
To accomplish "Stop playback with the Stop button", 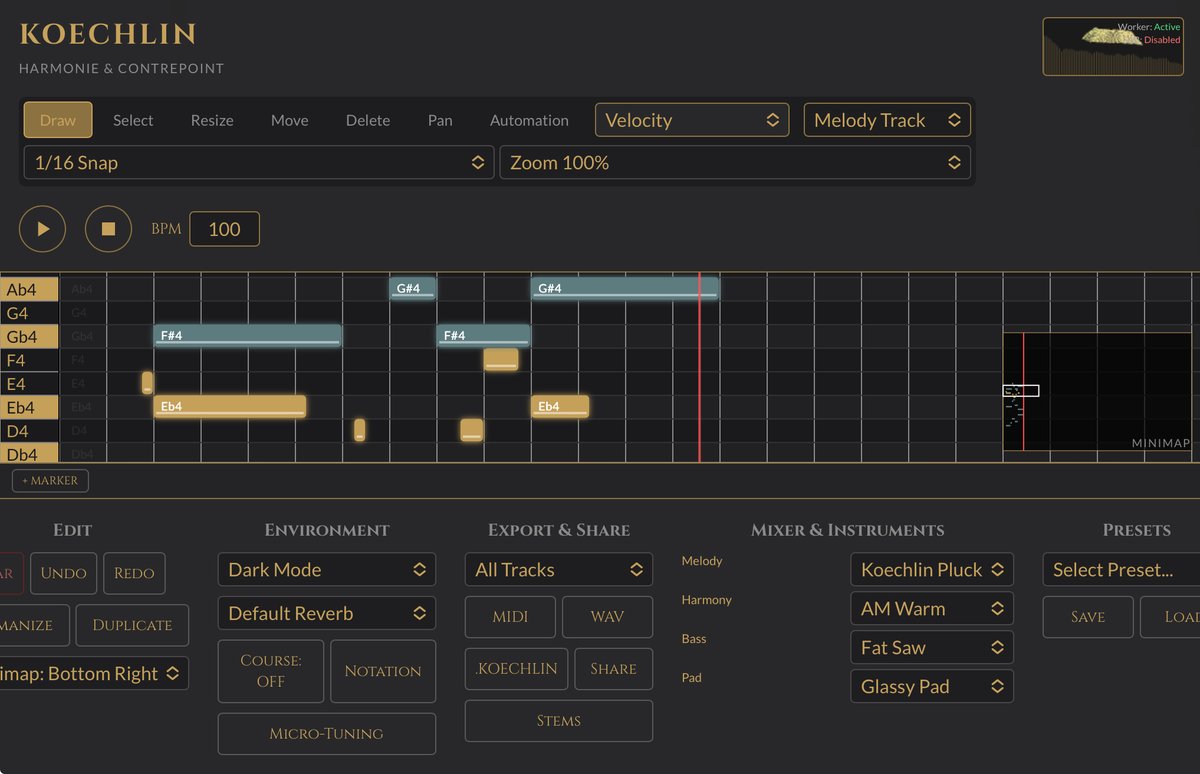I will pyautogui.click(x=108, y=229).
